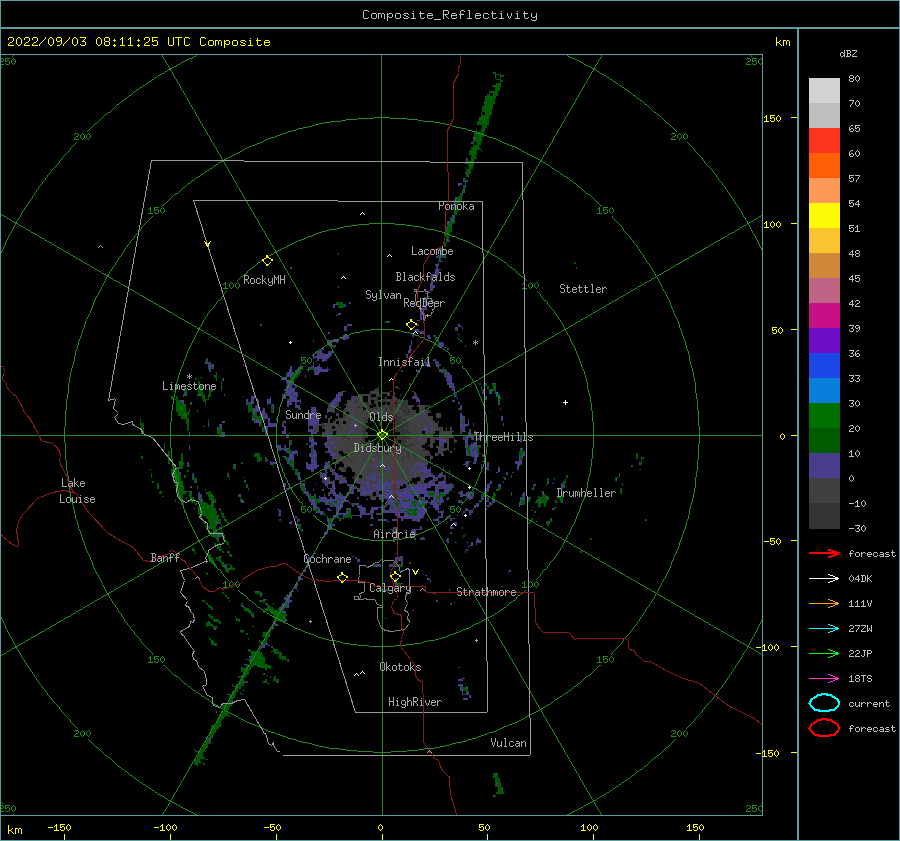Viewport: 900px width, 841px height.
Task: Select the orange 111V arrow legend icon
Action: [824, 603]
